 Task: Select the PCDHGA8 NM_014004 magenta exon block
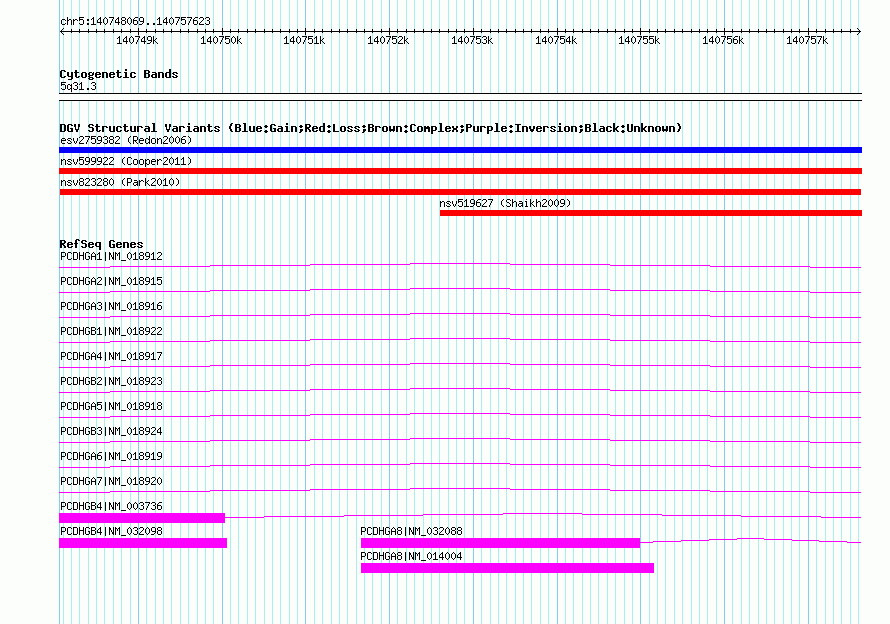click(x=507, y=568)
